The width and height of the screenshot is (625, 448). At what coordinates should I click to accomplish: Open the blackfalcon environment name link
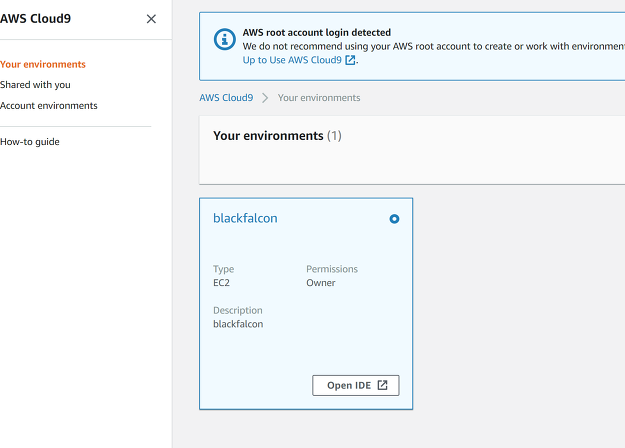(x=245, y=218)
